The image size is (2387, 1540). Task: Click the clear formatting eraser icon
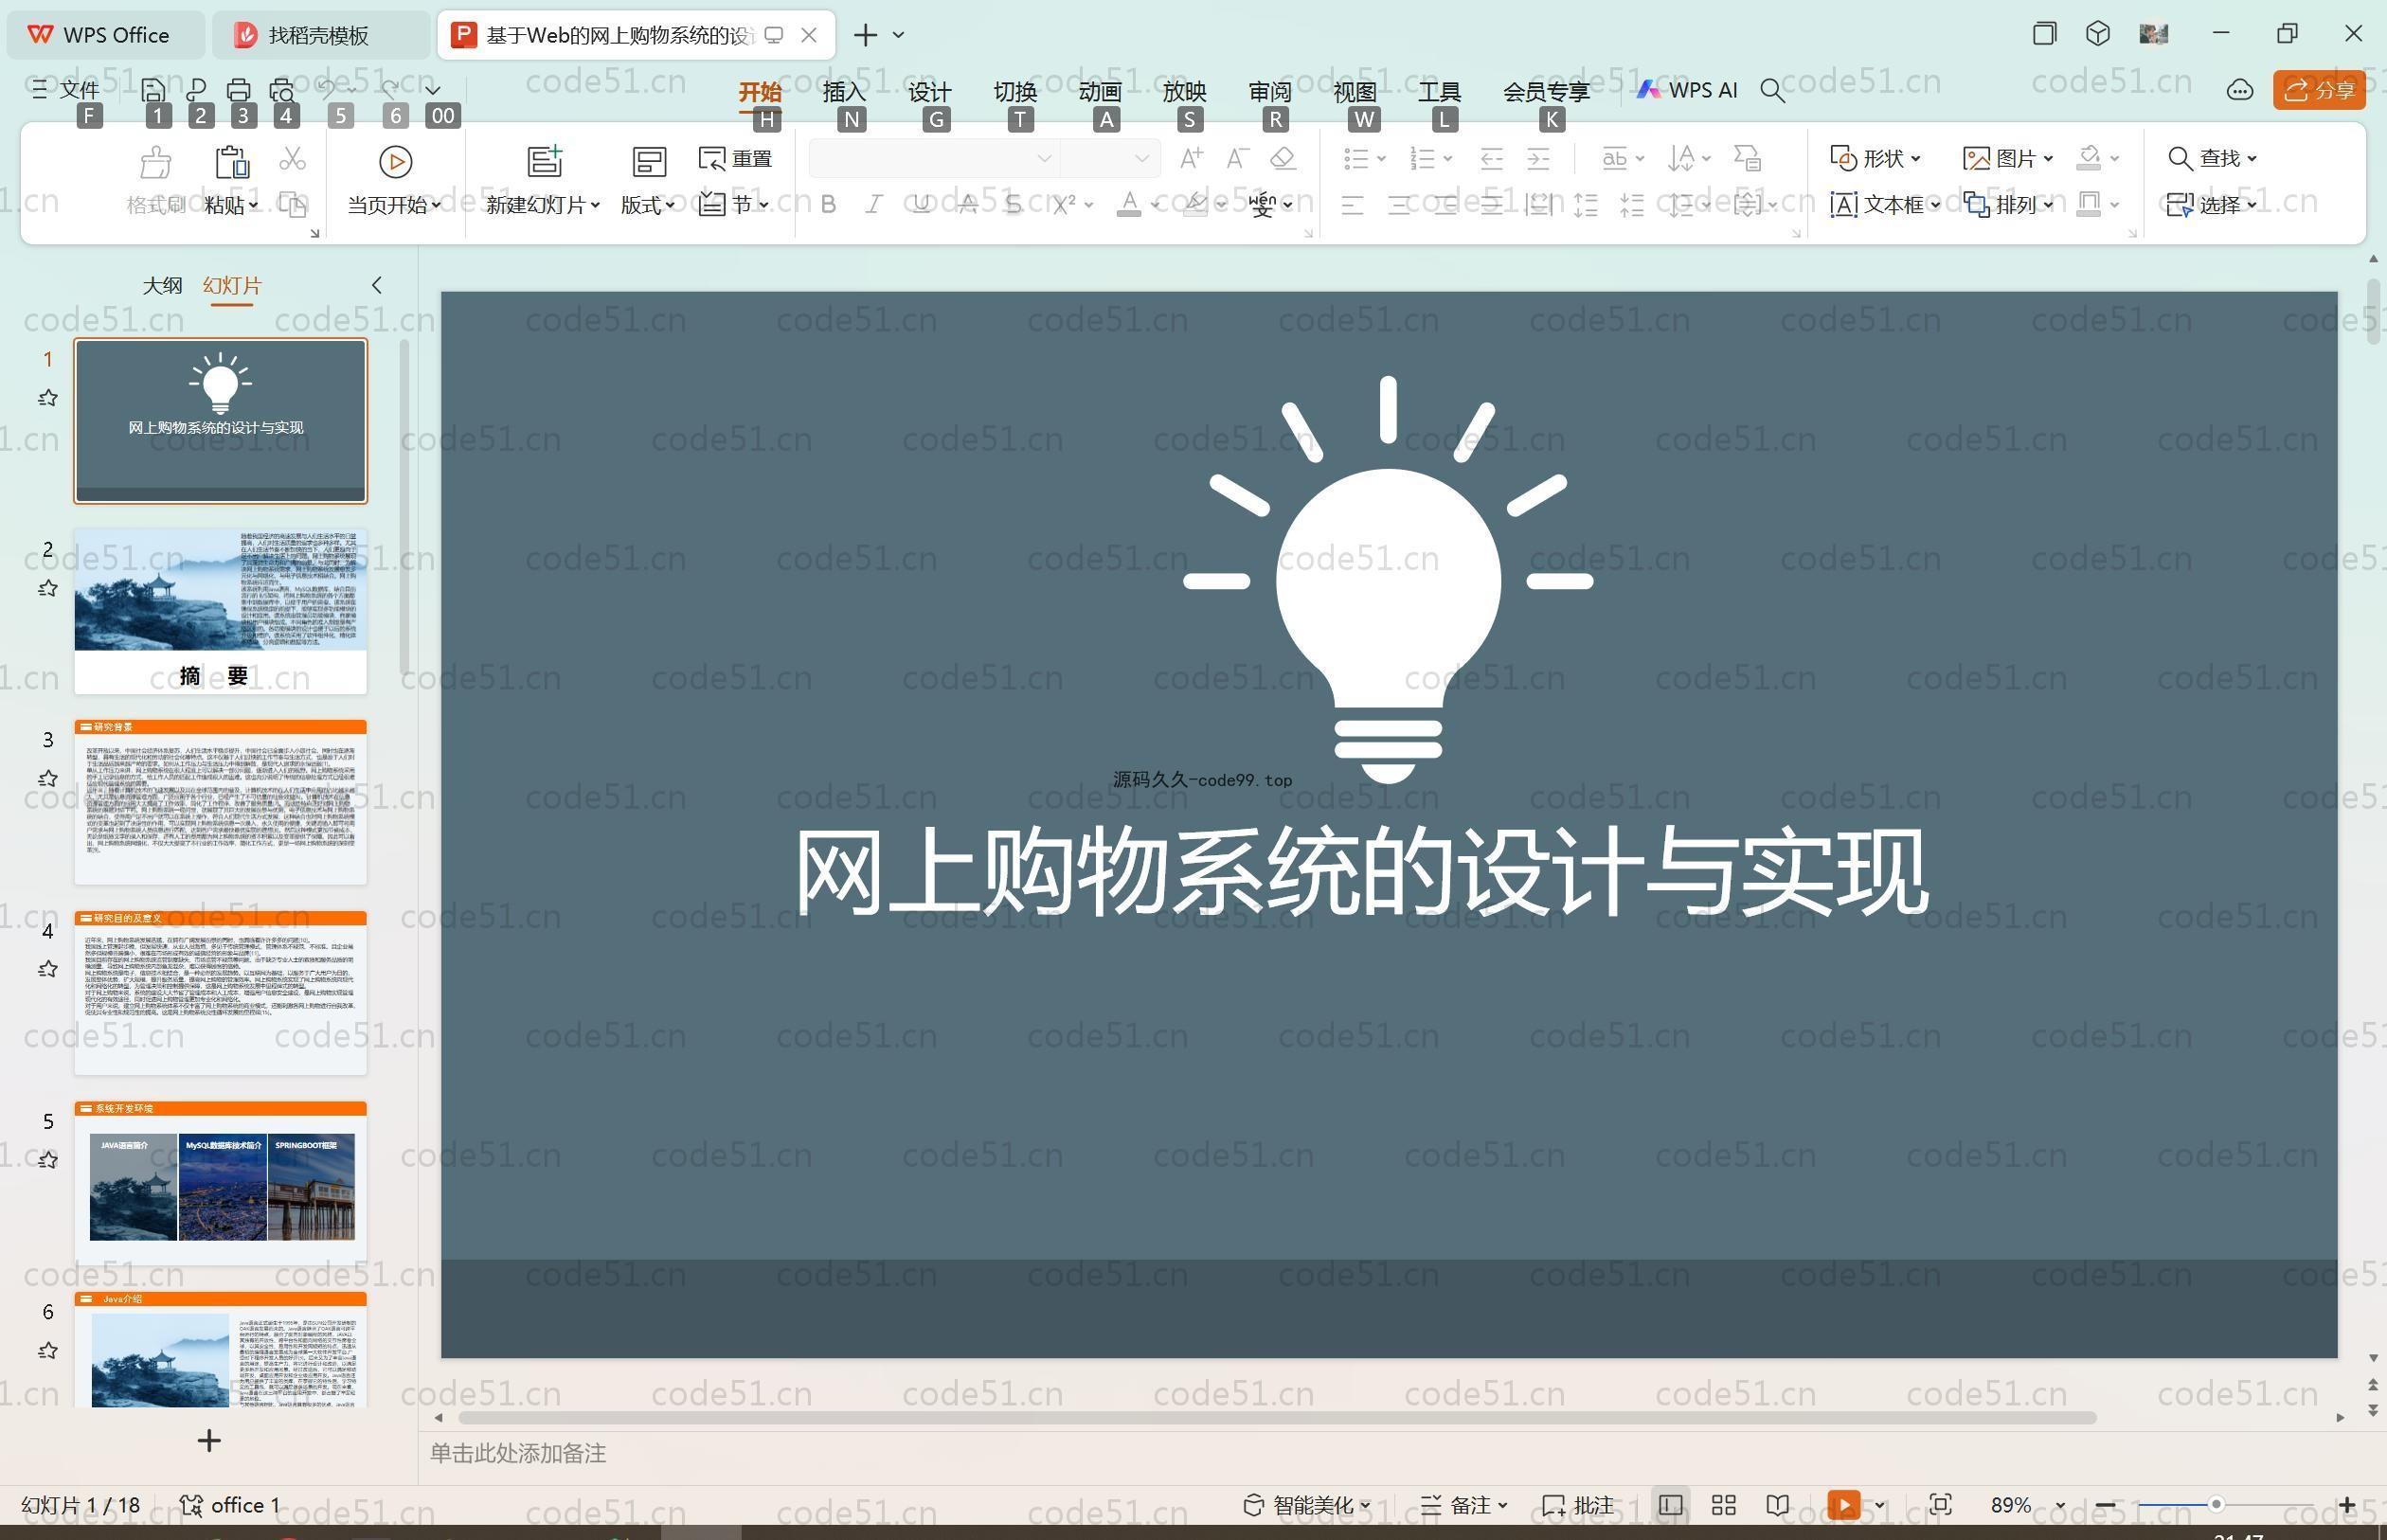1283,158
